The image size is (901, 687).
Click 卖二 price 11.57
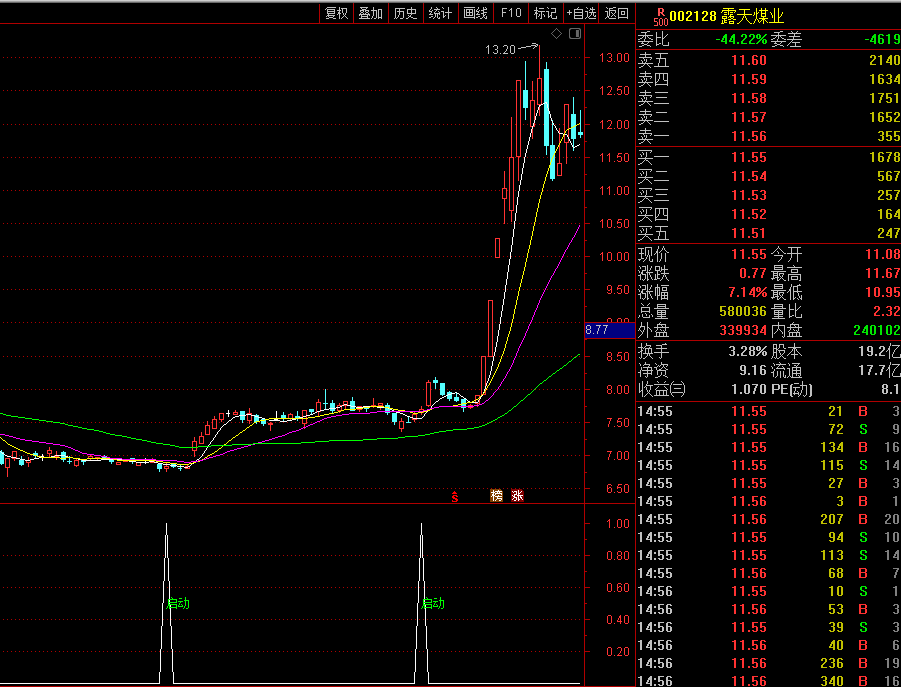click(x=749, y=117)
